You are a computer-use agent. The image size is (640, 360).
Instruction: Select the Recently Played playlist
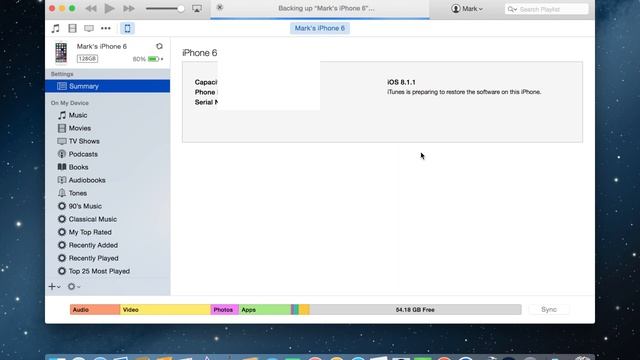pos(93,258)
